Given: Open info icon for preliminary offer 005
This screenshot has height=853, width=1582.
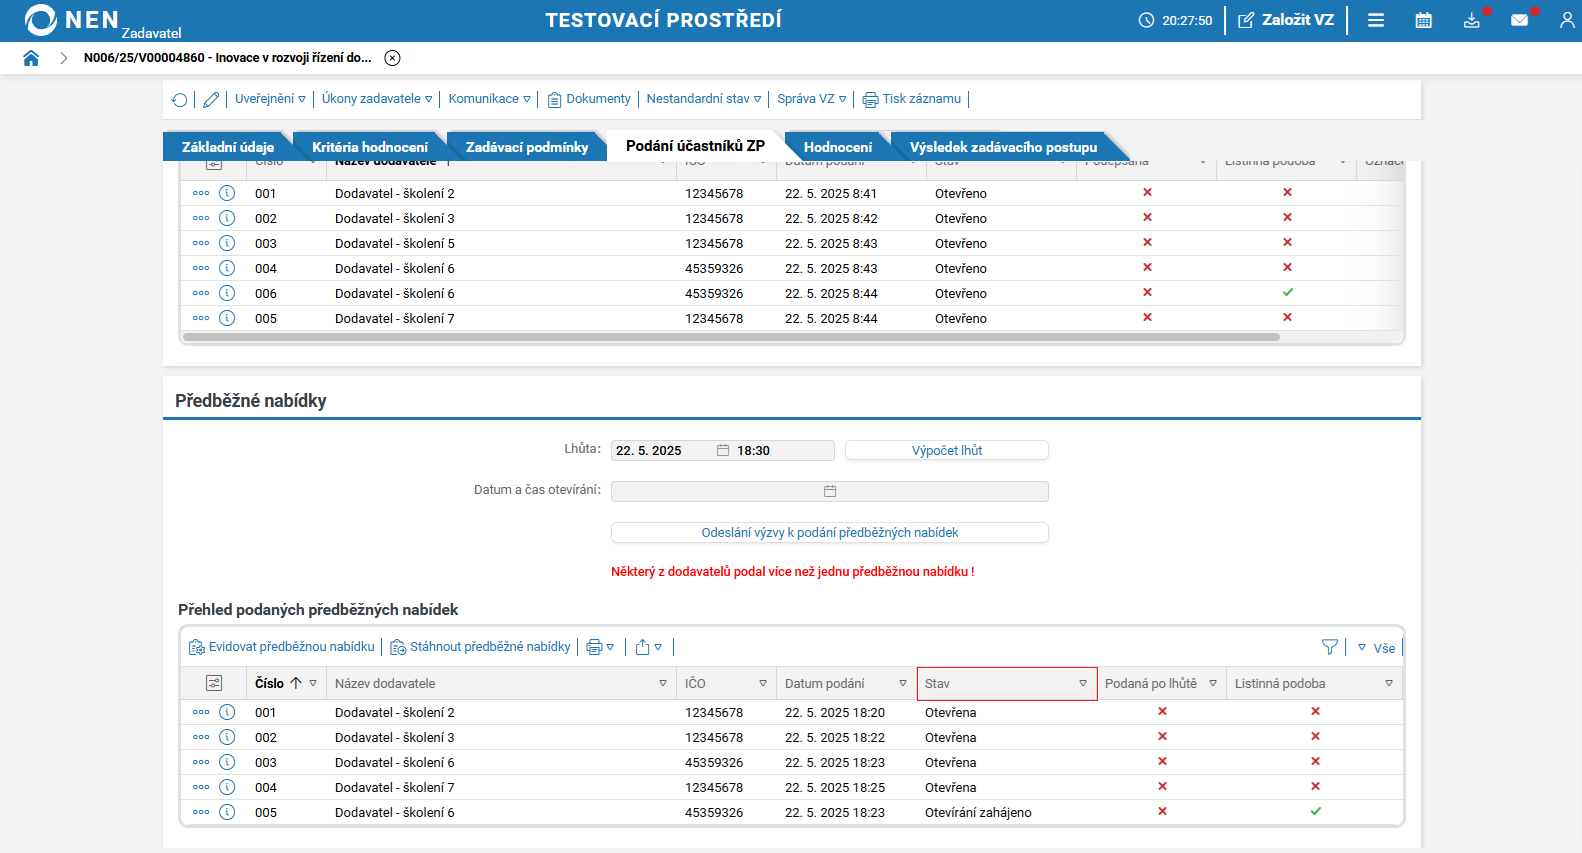Looking at the screenshot, I should (x=227, y=812).
